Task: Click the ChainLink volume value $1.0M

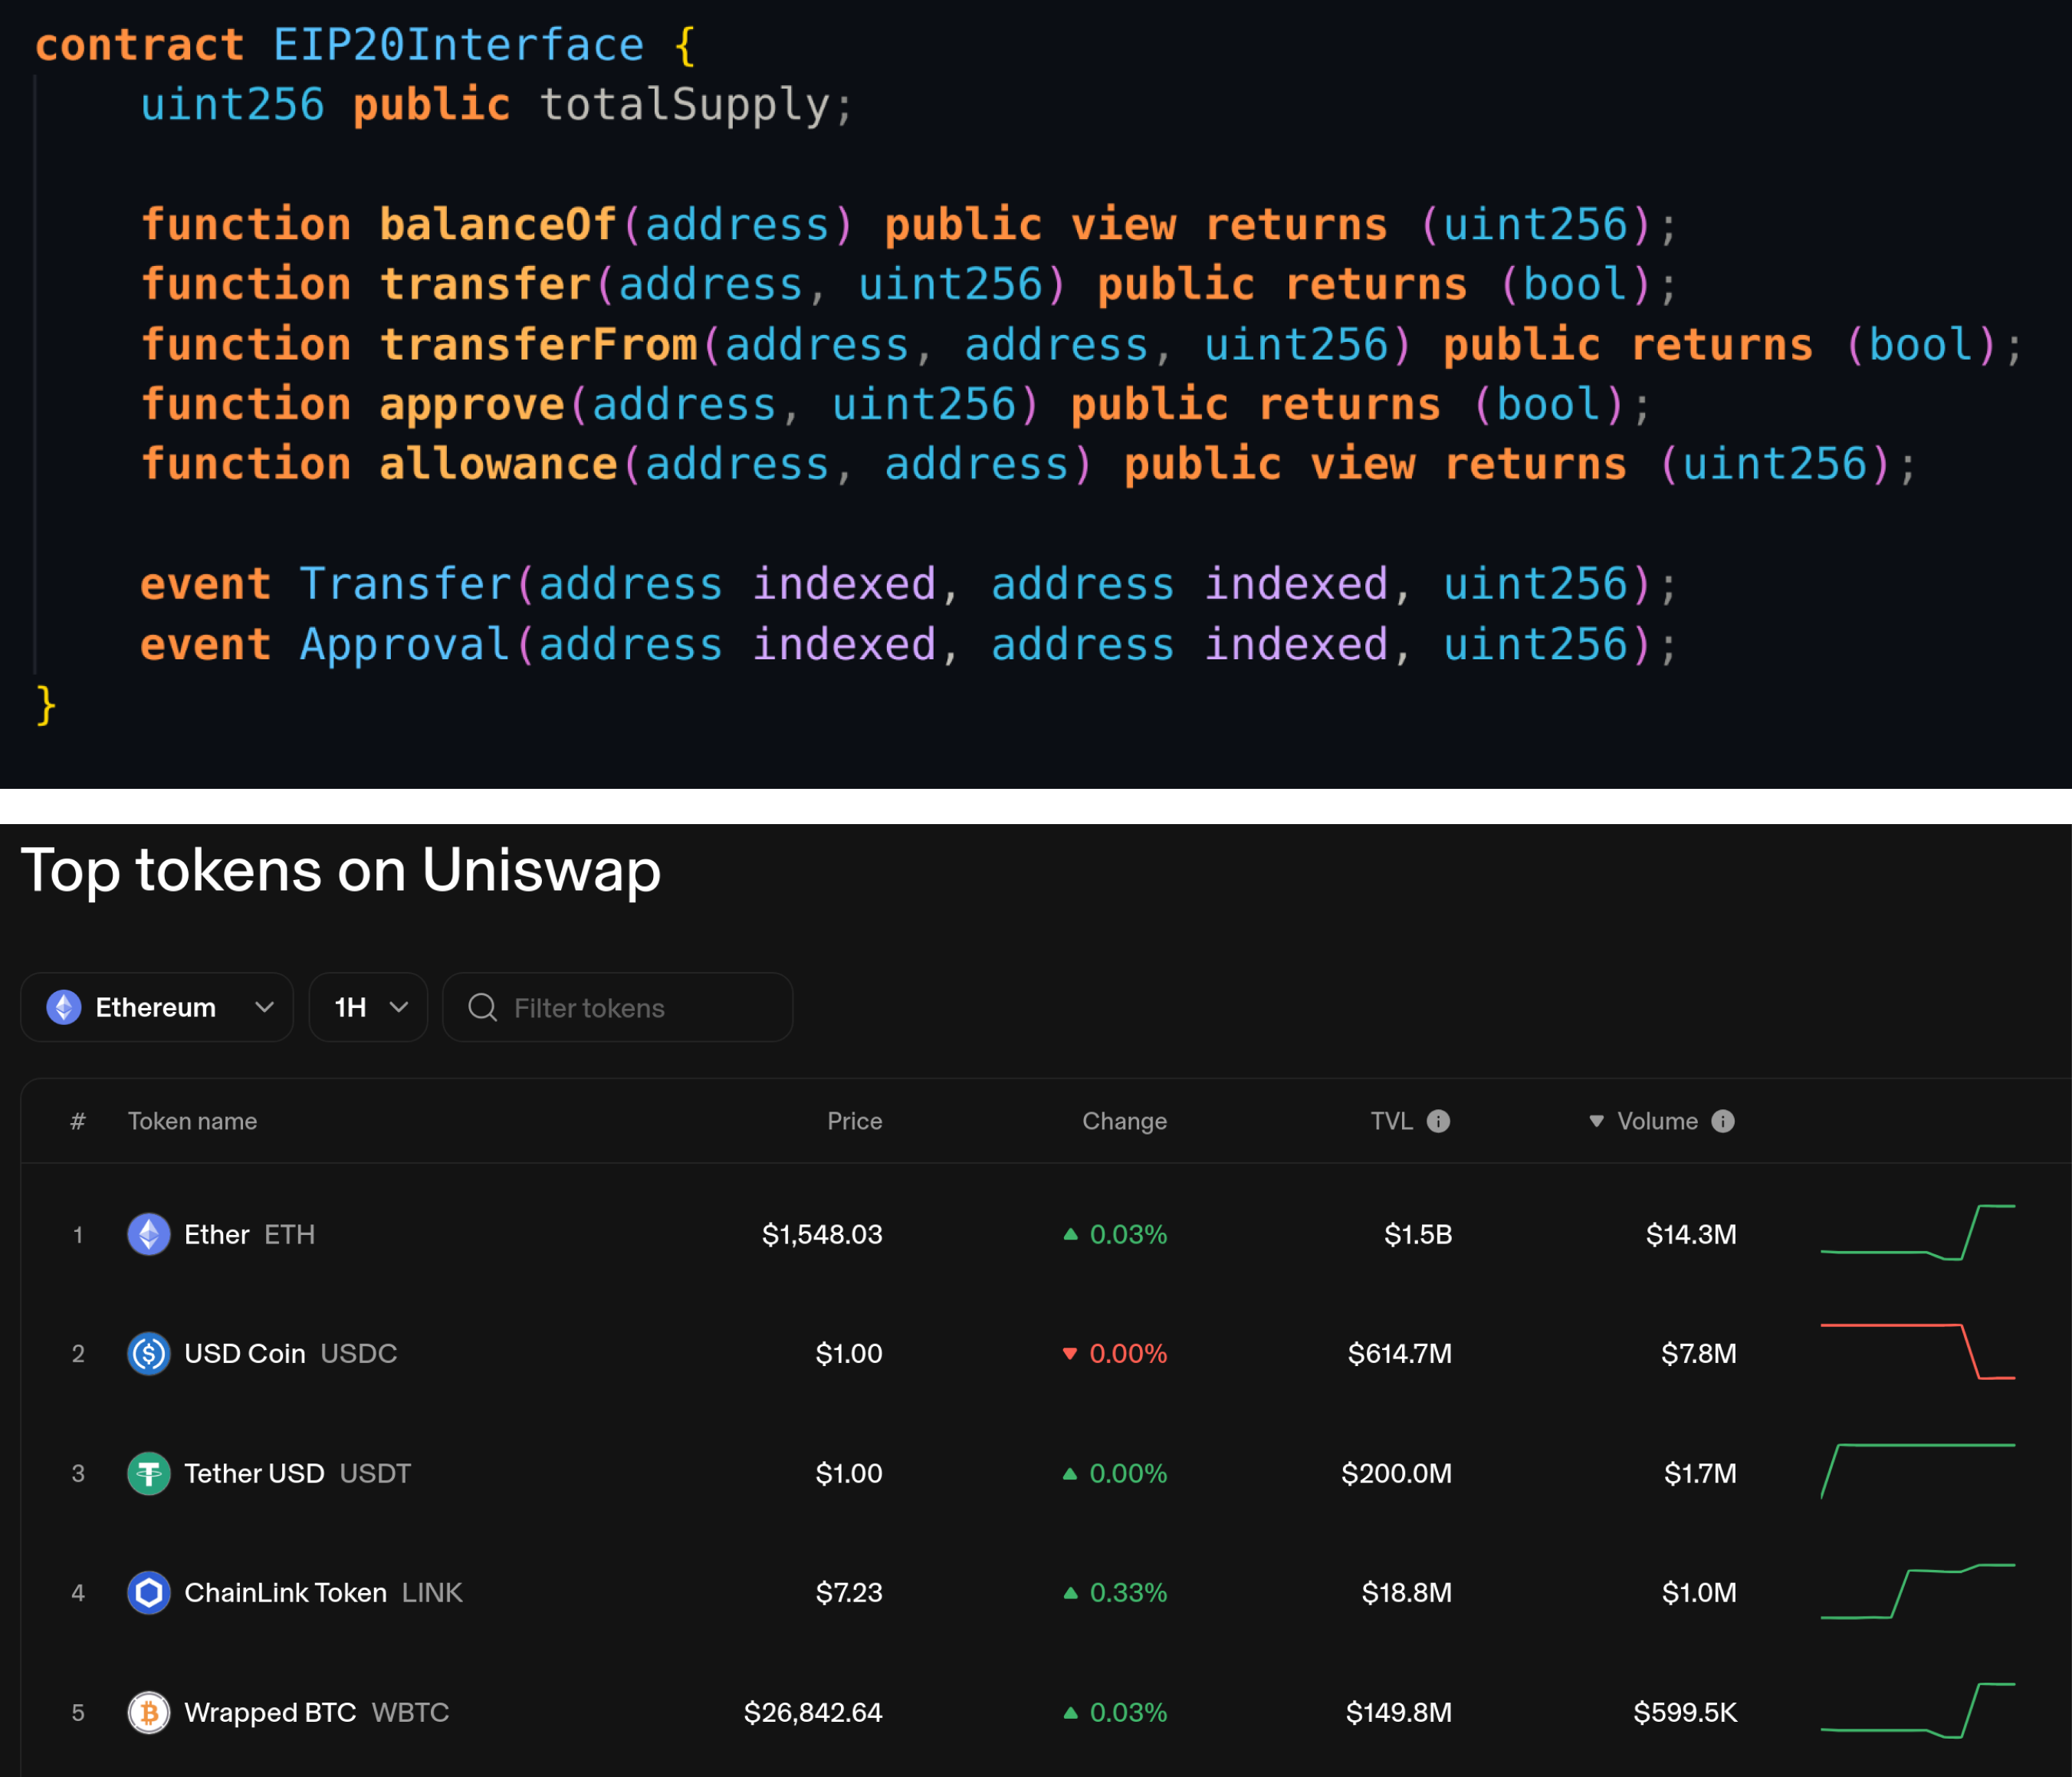Action: coord(1699,1592)
